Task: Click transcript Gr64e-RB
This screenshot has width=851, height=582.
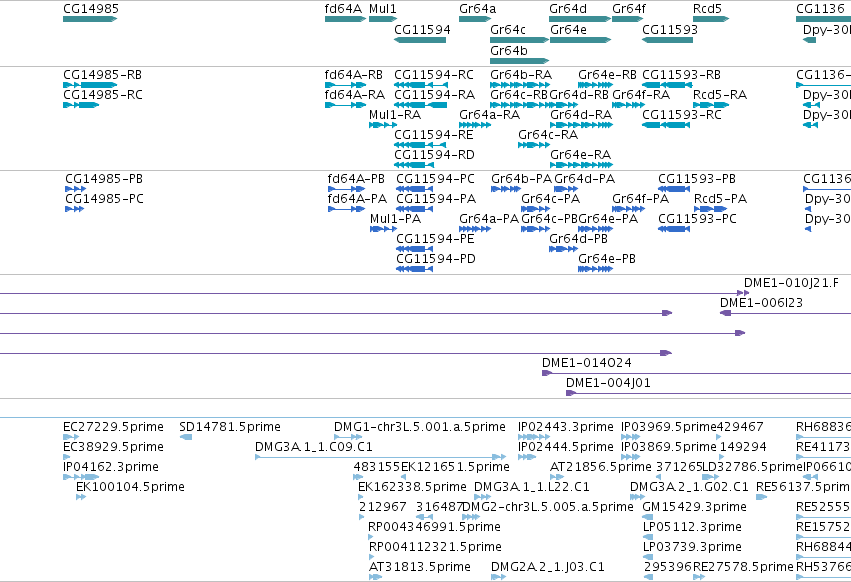Action: pyautogui.click(x=595, y=85)
